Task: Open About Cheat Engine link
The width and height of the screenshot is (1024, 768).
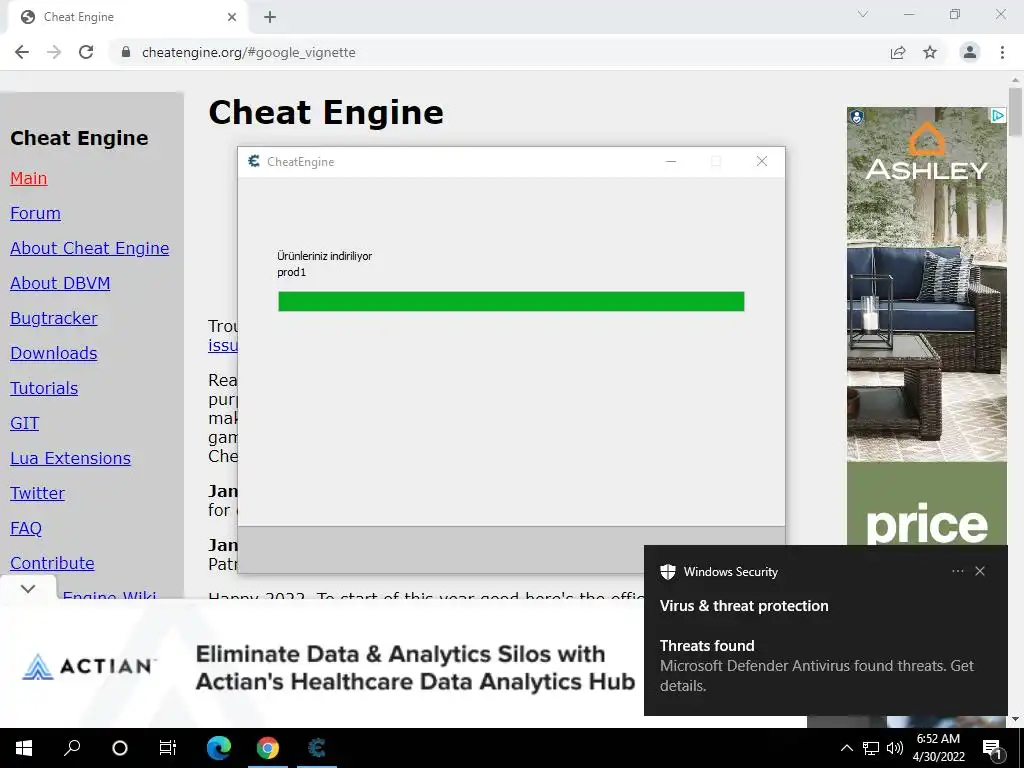Action: coord(89,248)
